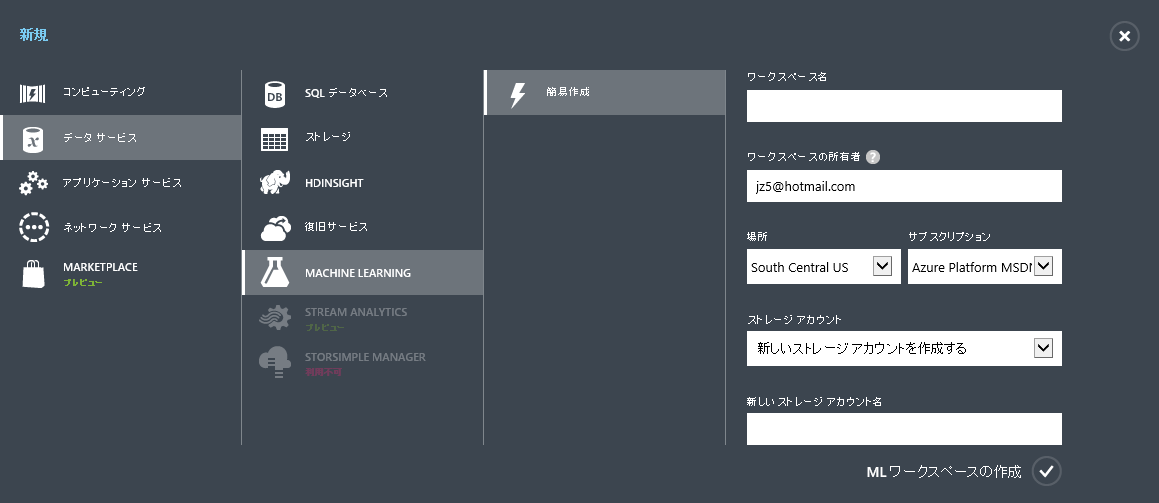This screenshot has height=503, width=1159.
Task: Click the Marketplace shopping bag icon
Action: pyautogui.click(x=33, y=274)
